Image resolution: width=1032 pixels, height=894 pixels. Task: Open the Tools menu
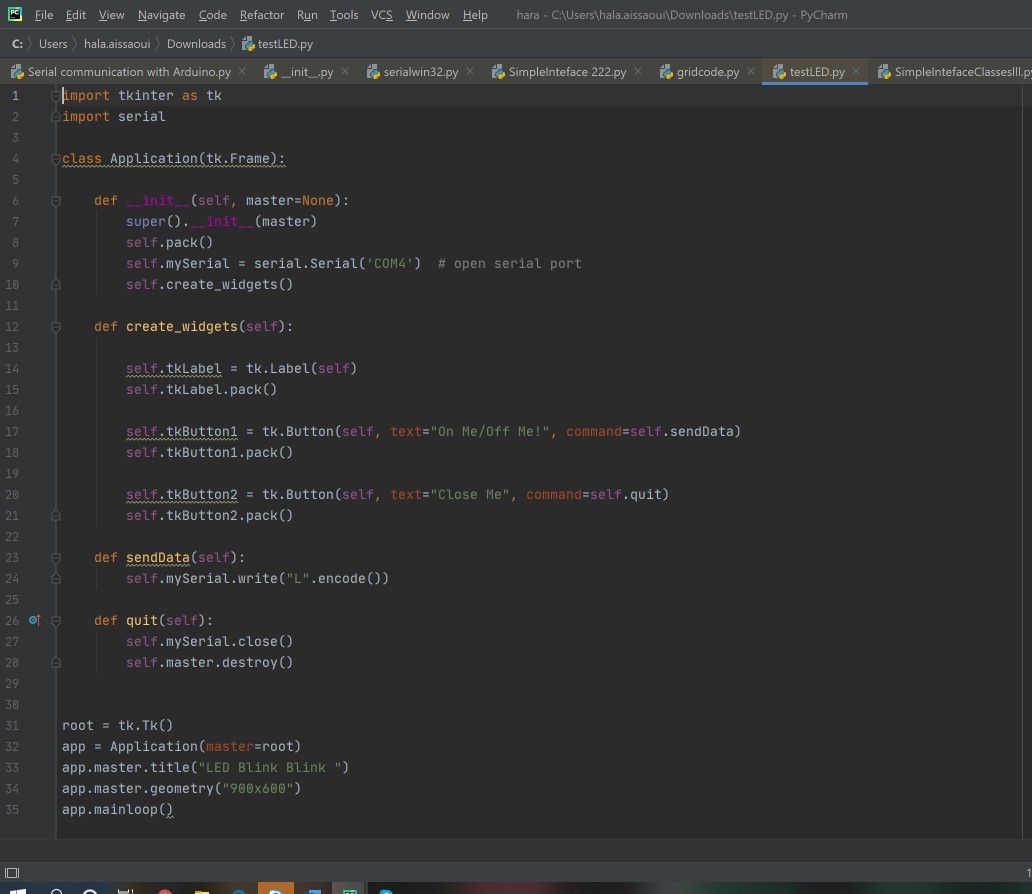click(344, 14)
